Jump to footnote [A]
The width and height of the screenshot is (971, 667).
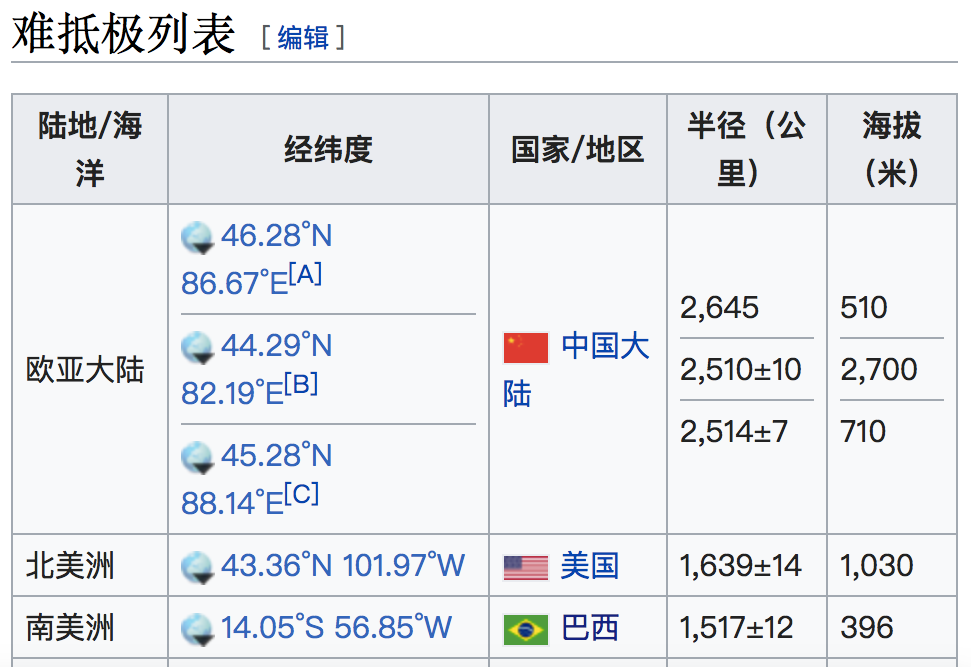tap(305, 274)
